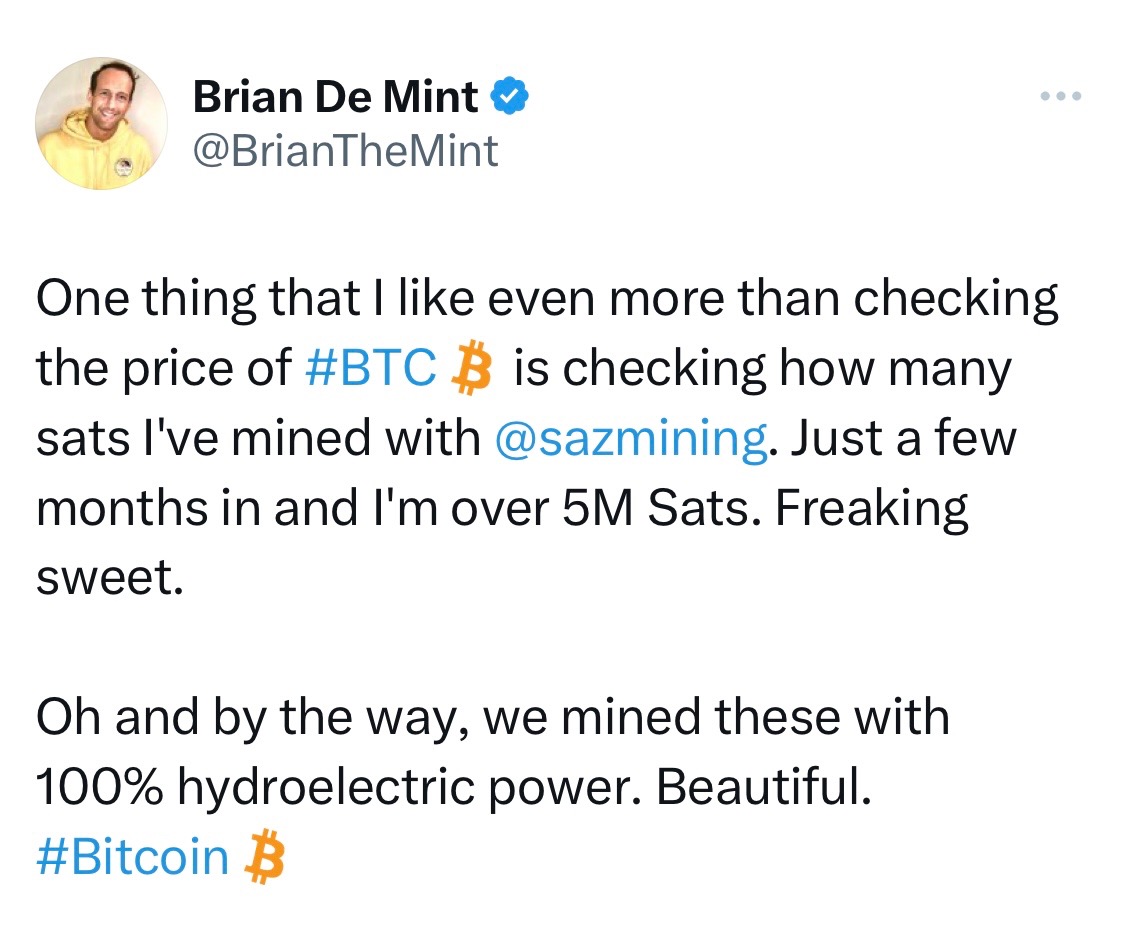Viewport: 1124px width, 939px height.
Task: Click the blue verified checkmark badge
Action: 509,97
